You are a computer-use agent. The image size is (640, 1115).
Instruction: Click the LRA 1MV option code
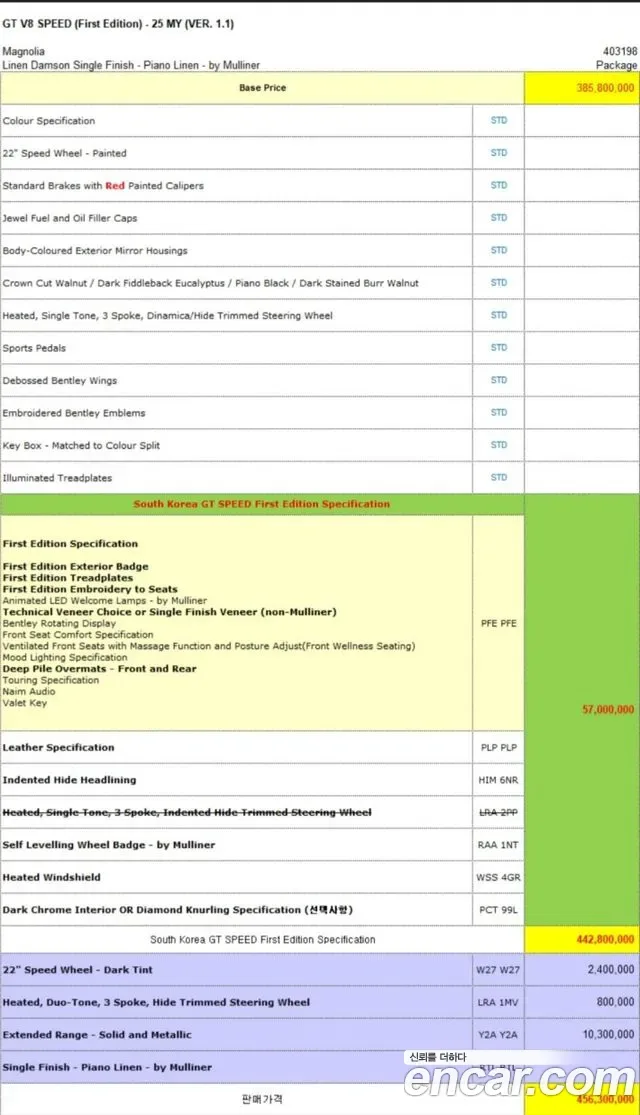498,1002
